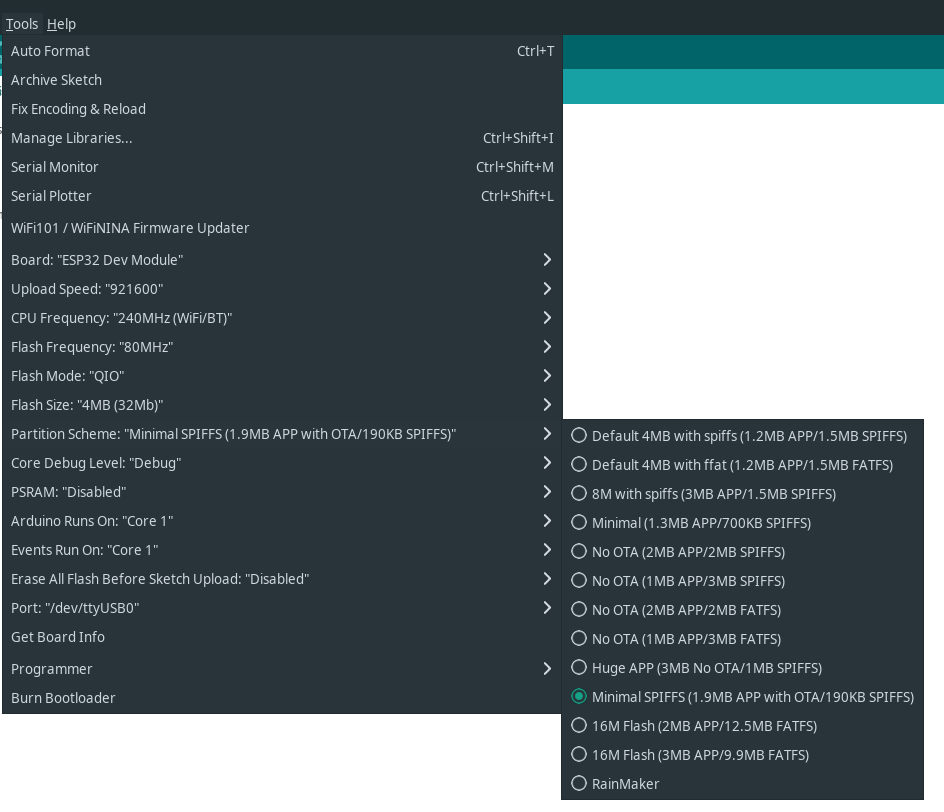Select the RainMaker partition scheme
Screen dimensions: 944x812
pos(742,784)
